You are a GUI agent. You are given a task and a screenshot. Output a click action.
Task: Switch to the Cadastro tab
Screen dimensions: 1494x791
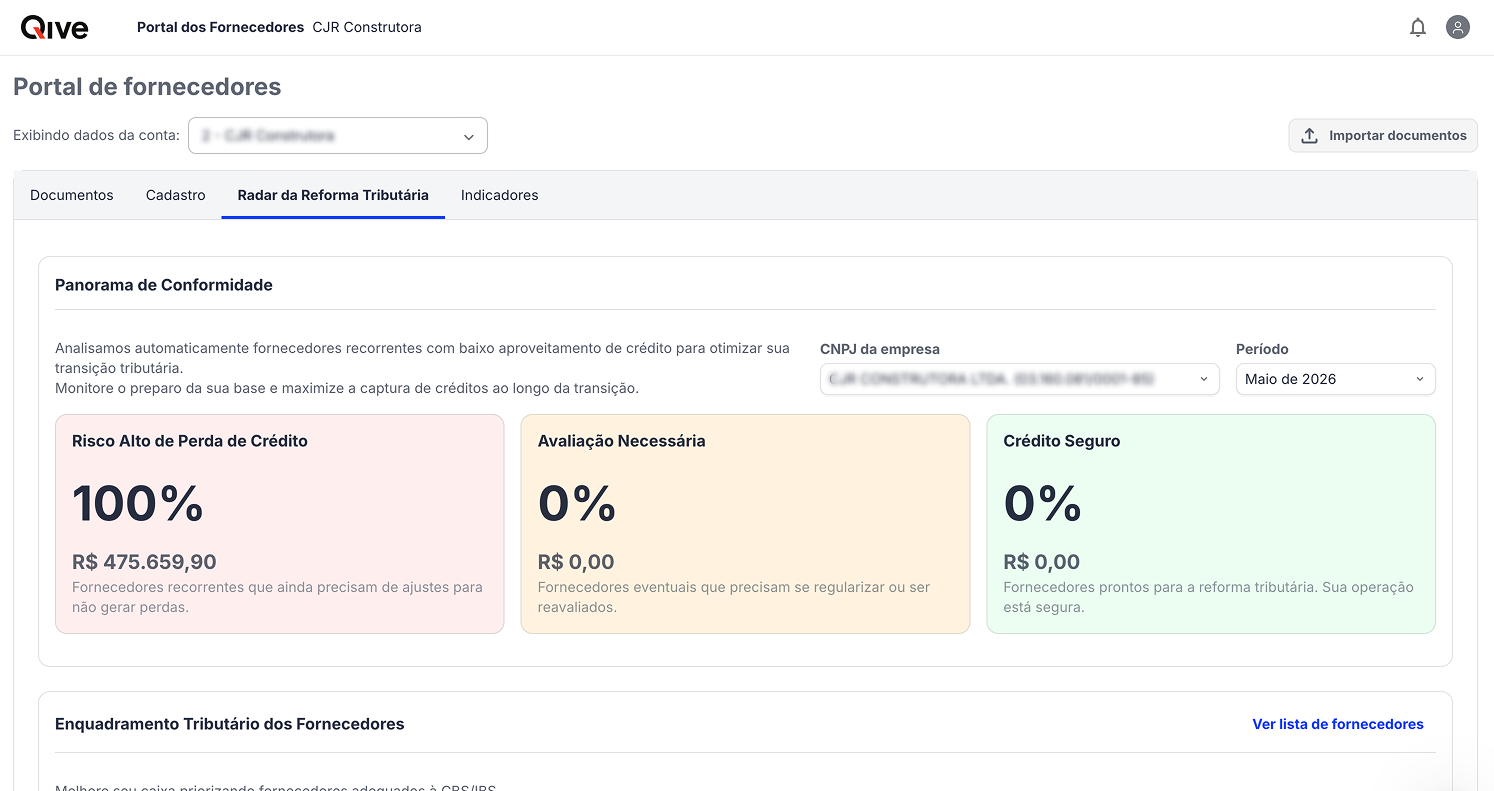point(176,195)
